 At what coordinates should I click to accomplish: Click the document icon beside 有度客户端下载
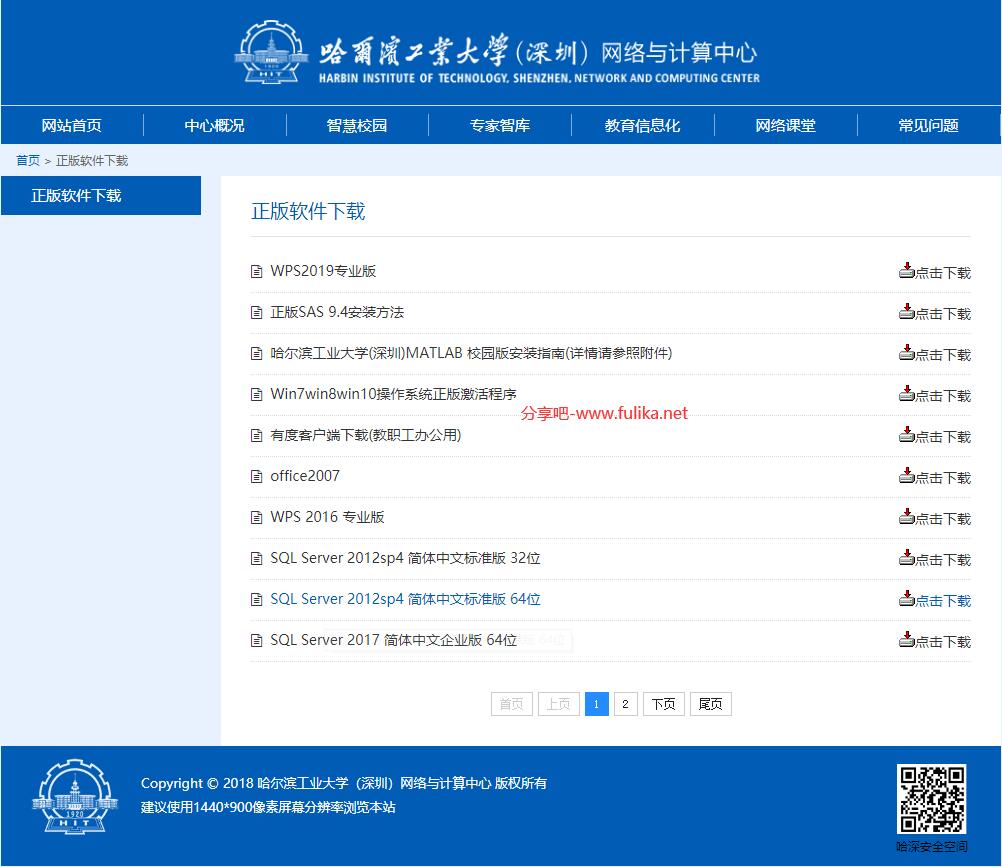256,436
